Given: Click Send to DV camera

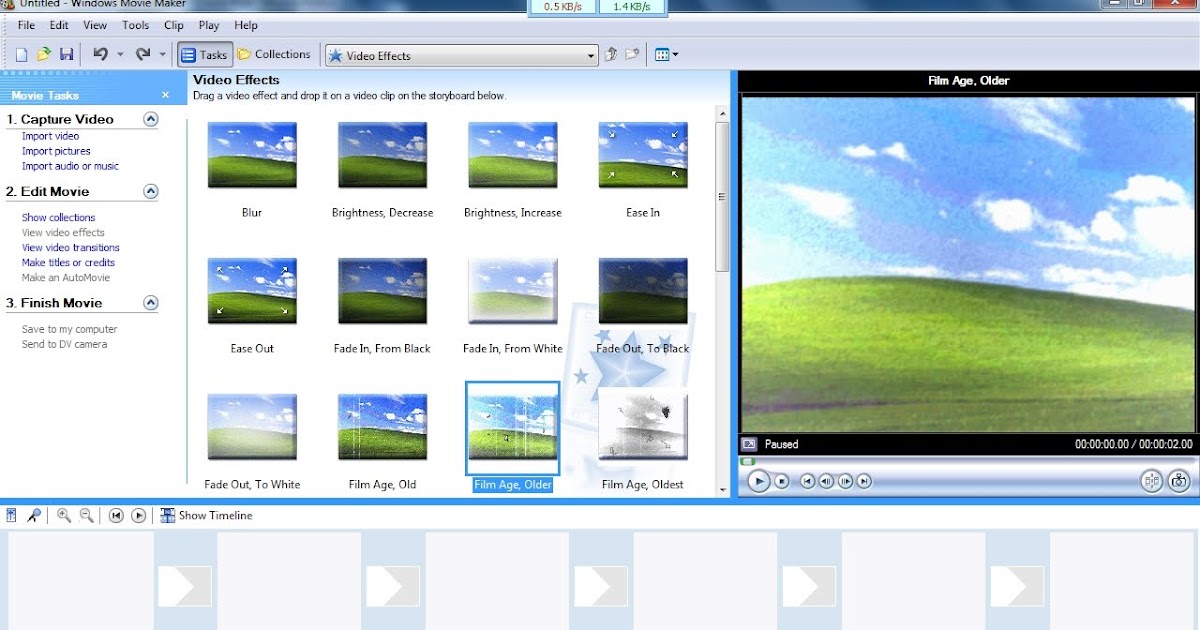Looking at the screenshot, I should [64, 344].
